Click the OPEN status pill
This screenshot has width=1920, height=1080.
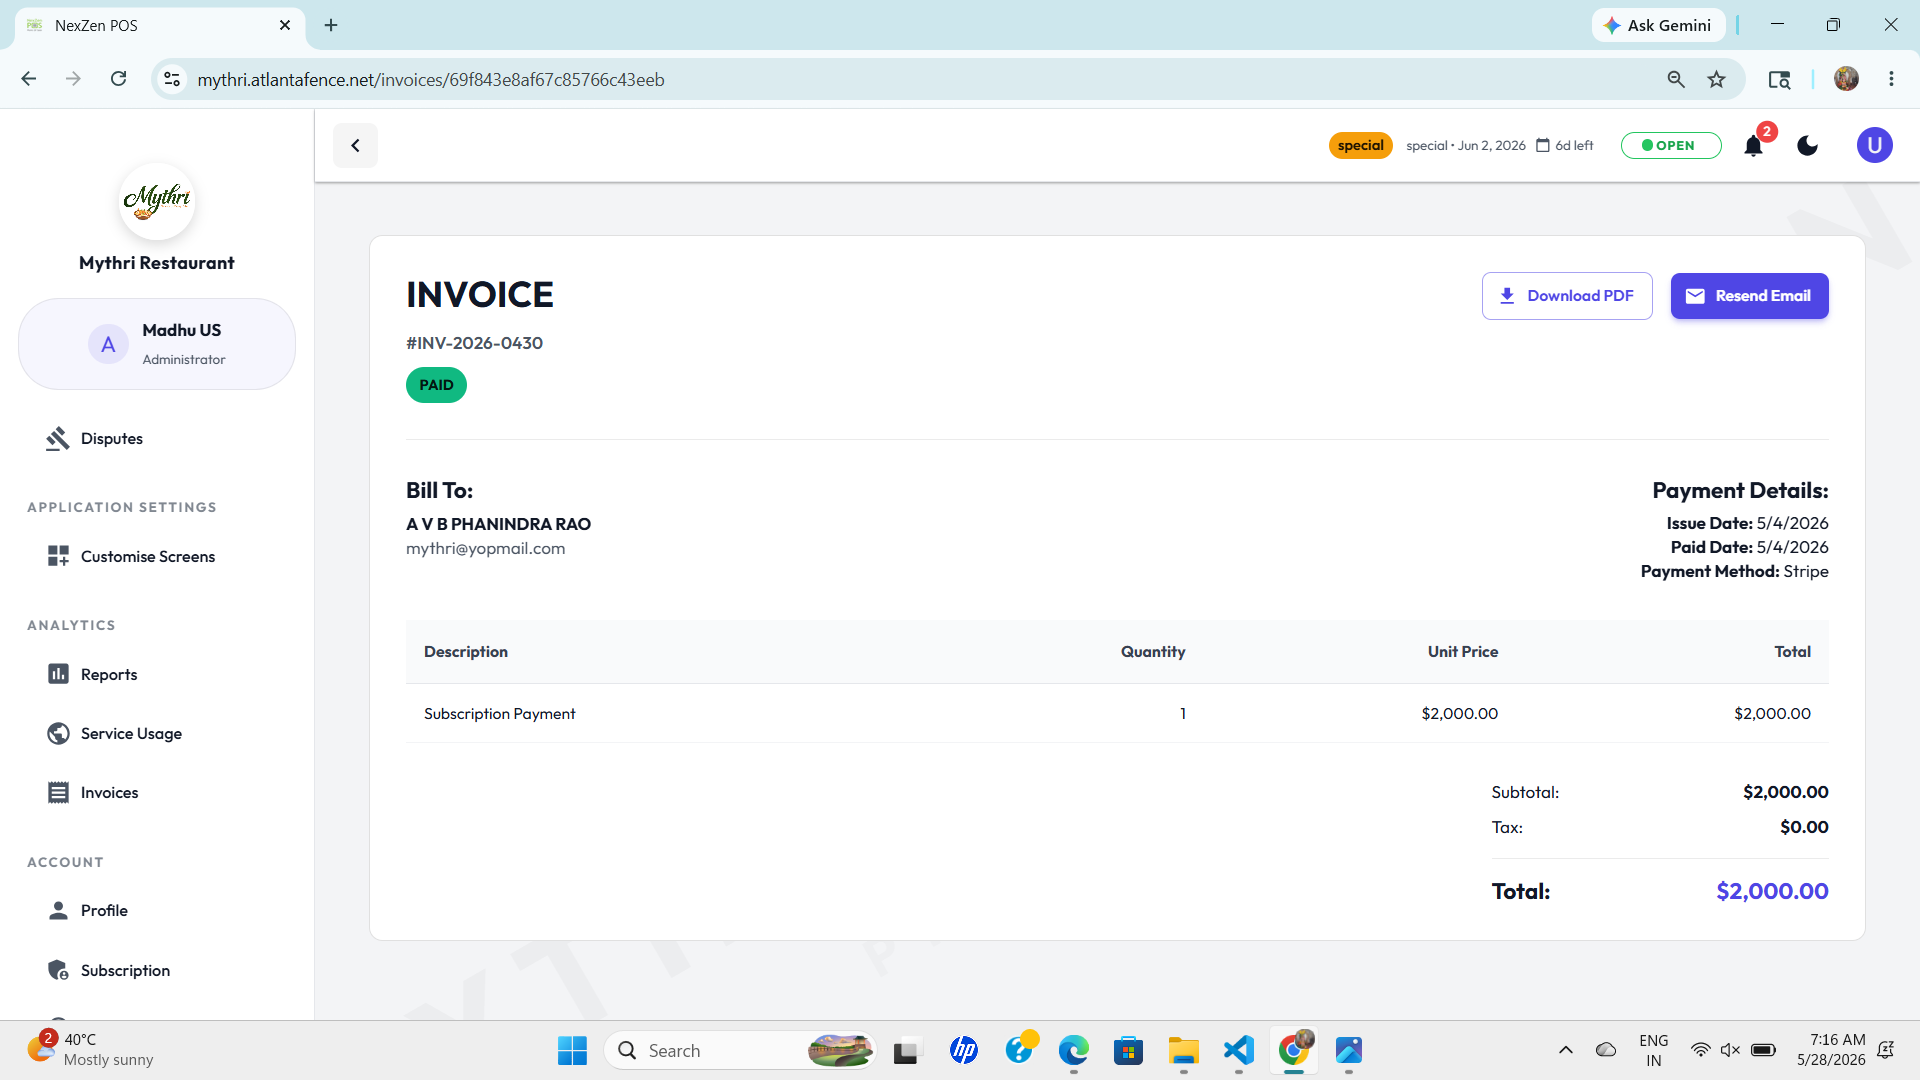(1670, 146)
